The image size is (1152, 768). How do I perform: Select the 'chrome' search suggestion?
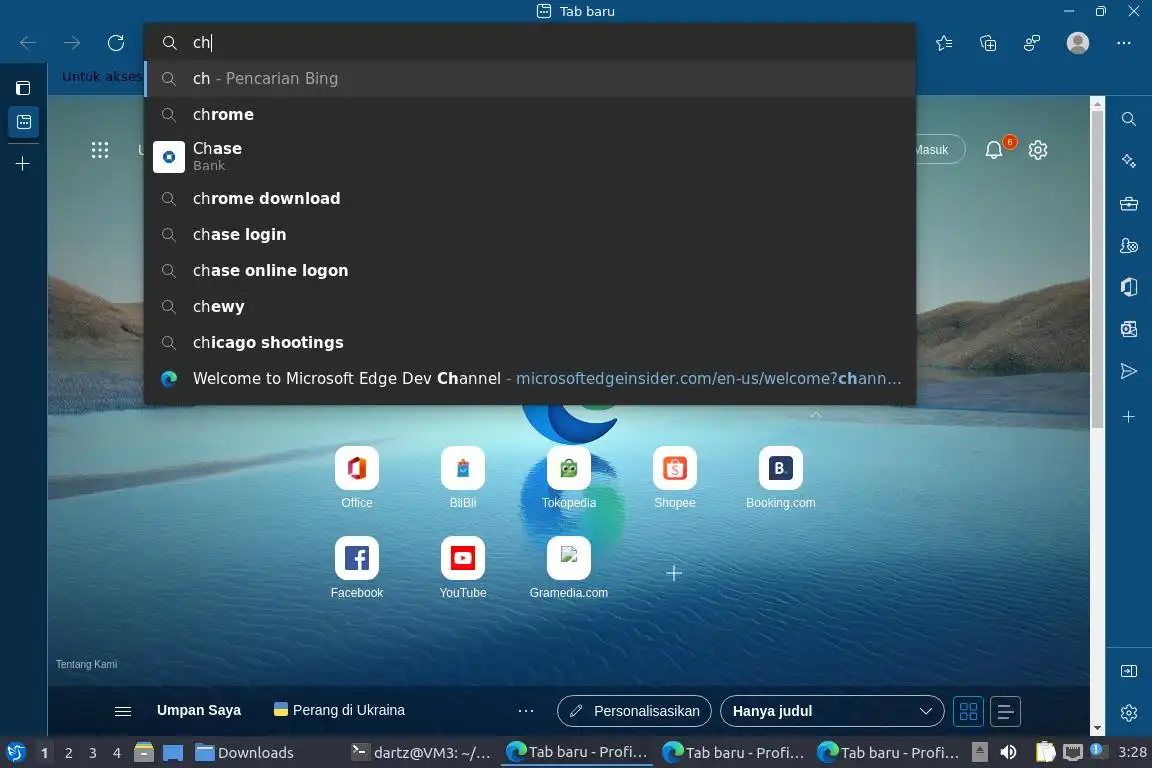coord(530,115)
